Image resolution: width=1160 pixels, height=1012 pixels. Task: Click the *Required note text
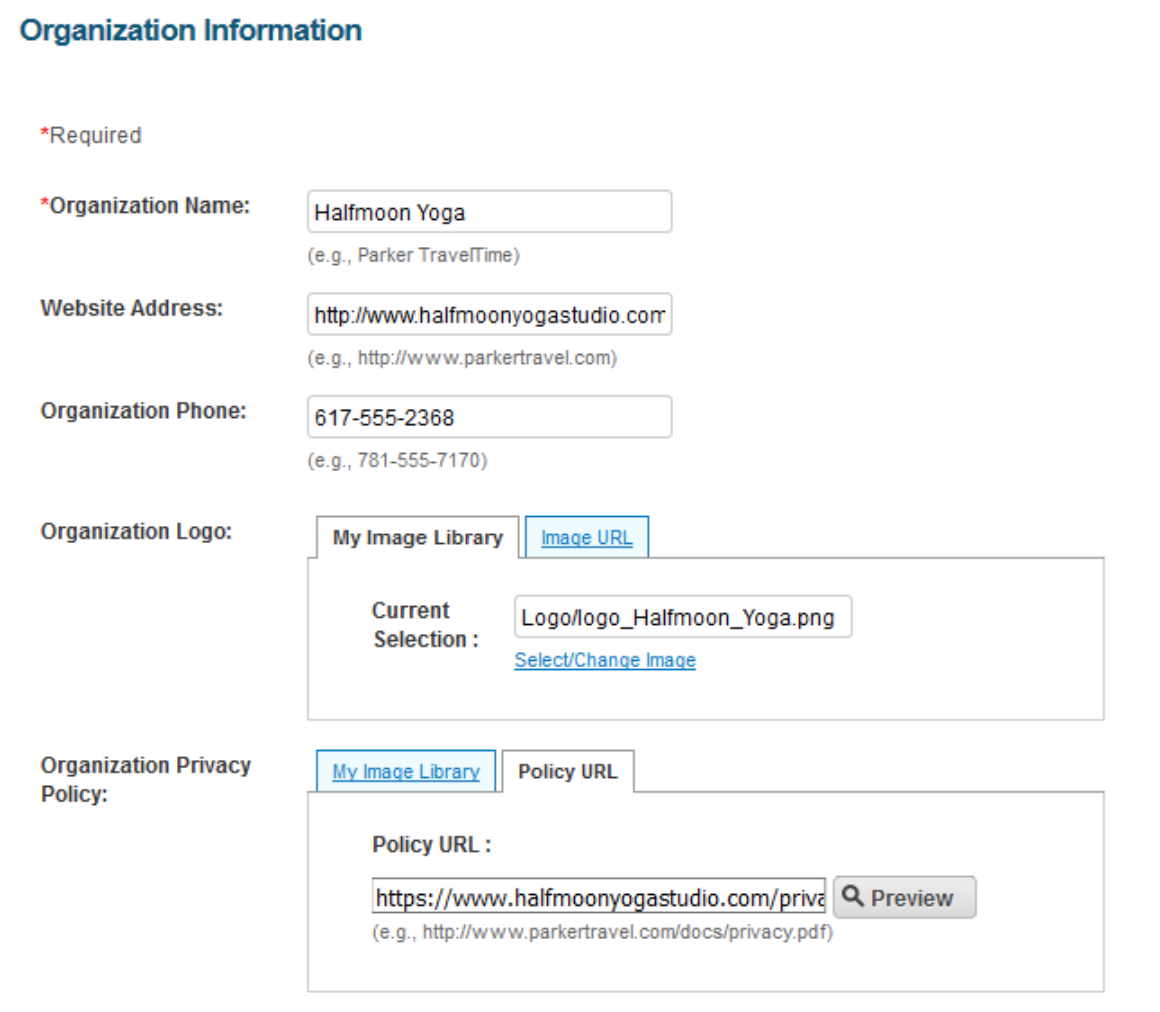click(x=91, y=135)
